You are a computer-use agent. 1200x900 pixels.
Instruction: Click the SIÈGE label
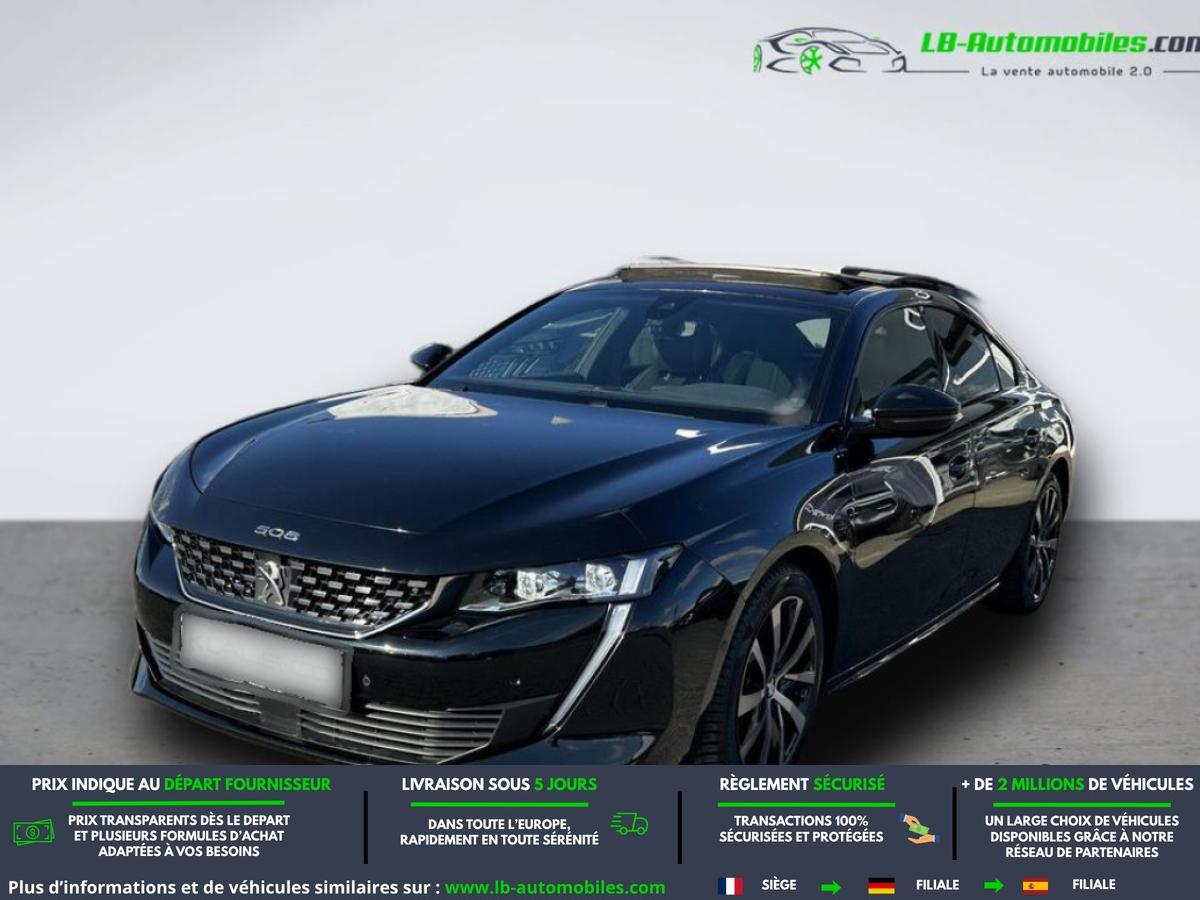click(779, 885)
